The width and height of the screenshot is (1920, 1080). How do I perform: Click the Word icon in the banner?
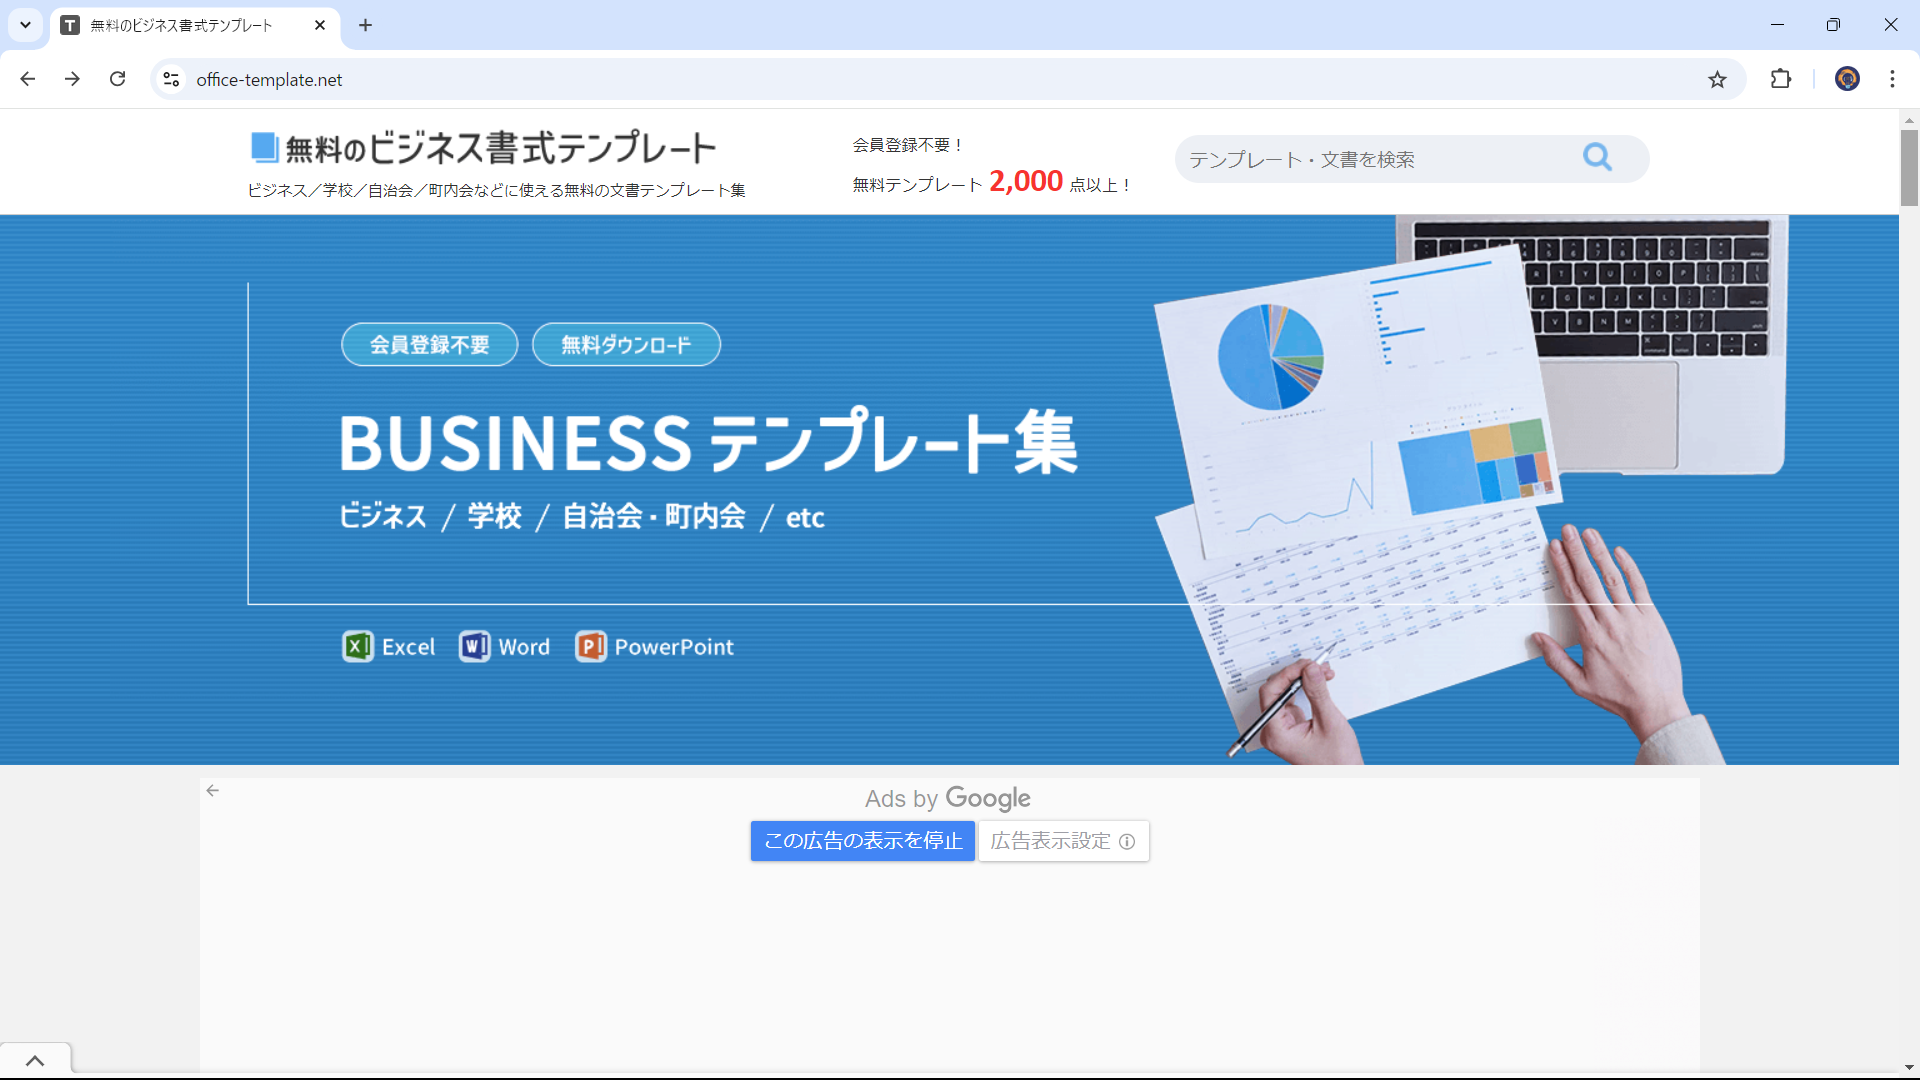coord(475,646)
